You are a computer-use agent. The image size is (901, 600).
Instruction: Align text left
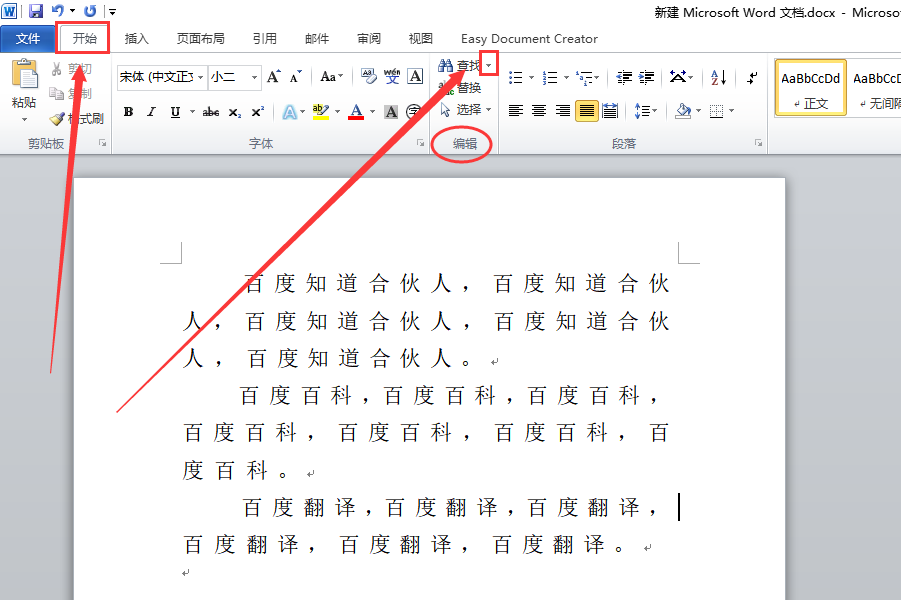pos(515,111)
